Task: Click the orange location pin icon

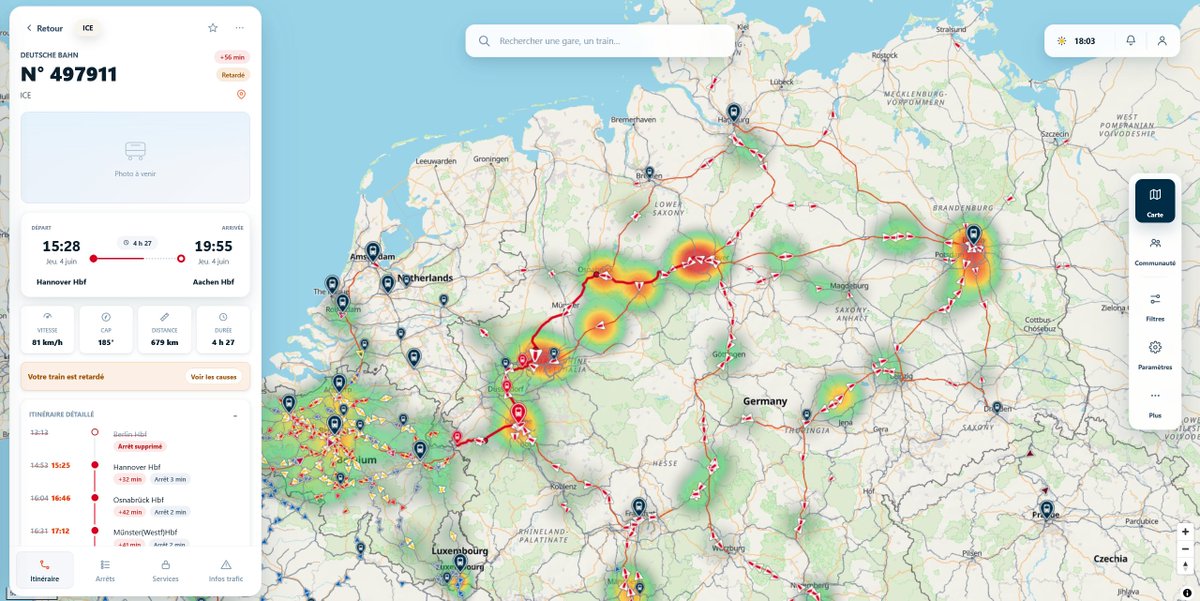Action: coord(241,95)
